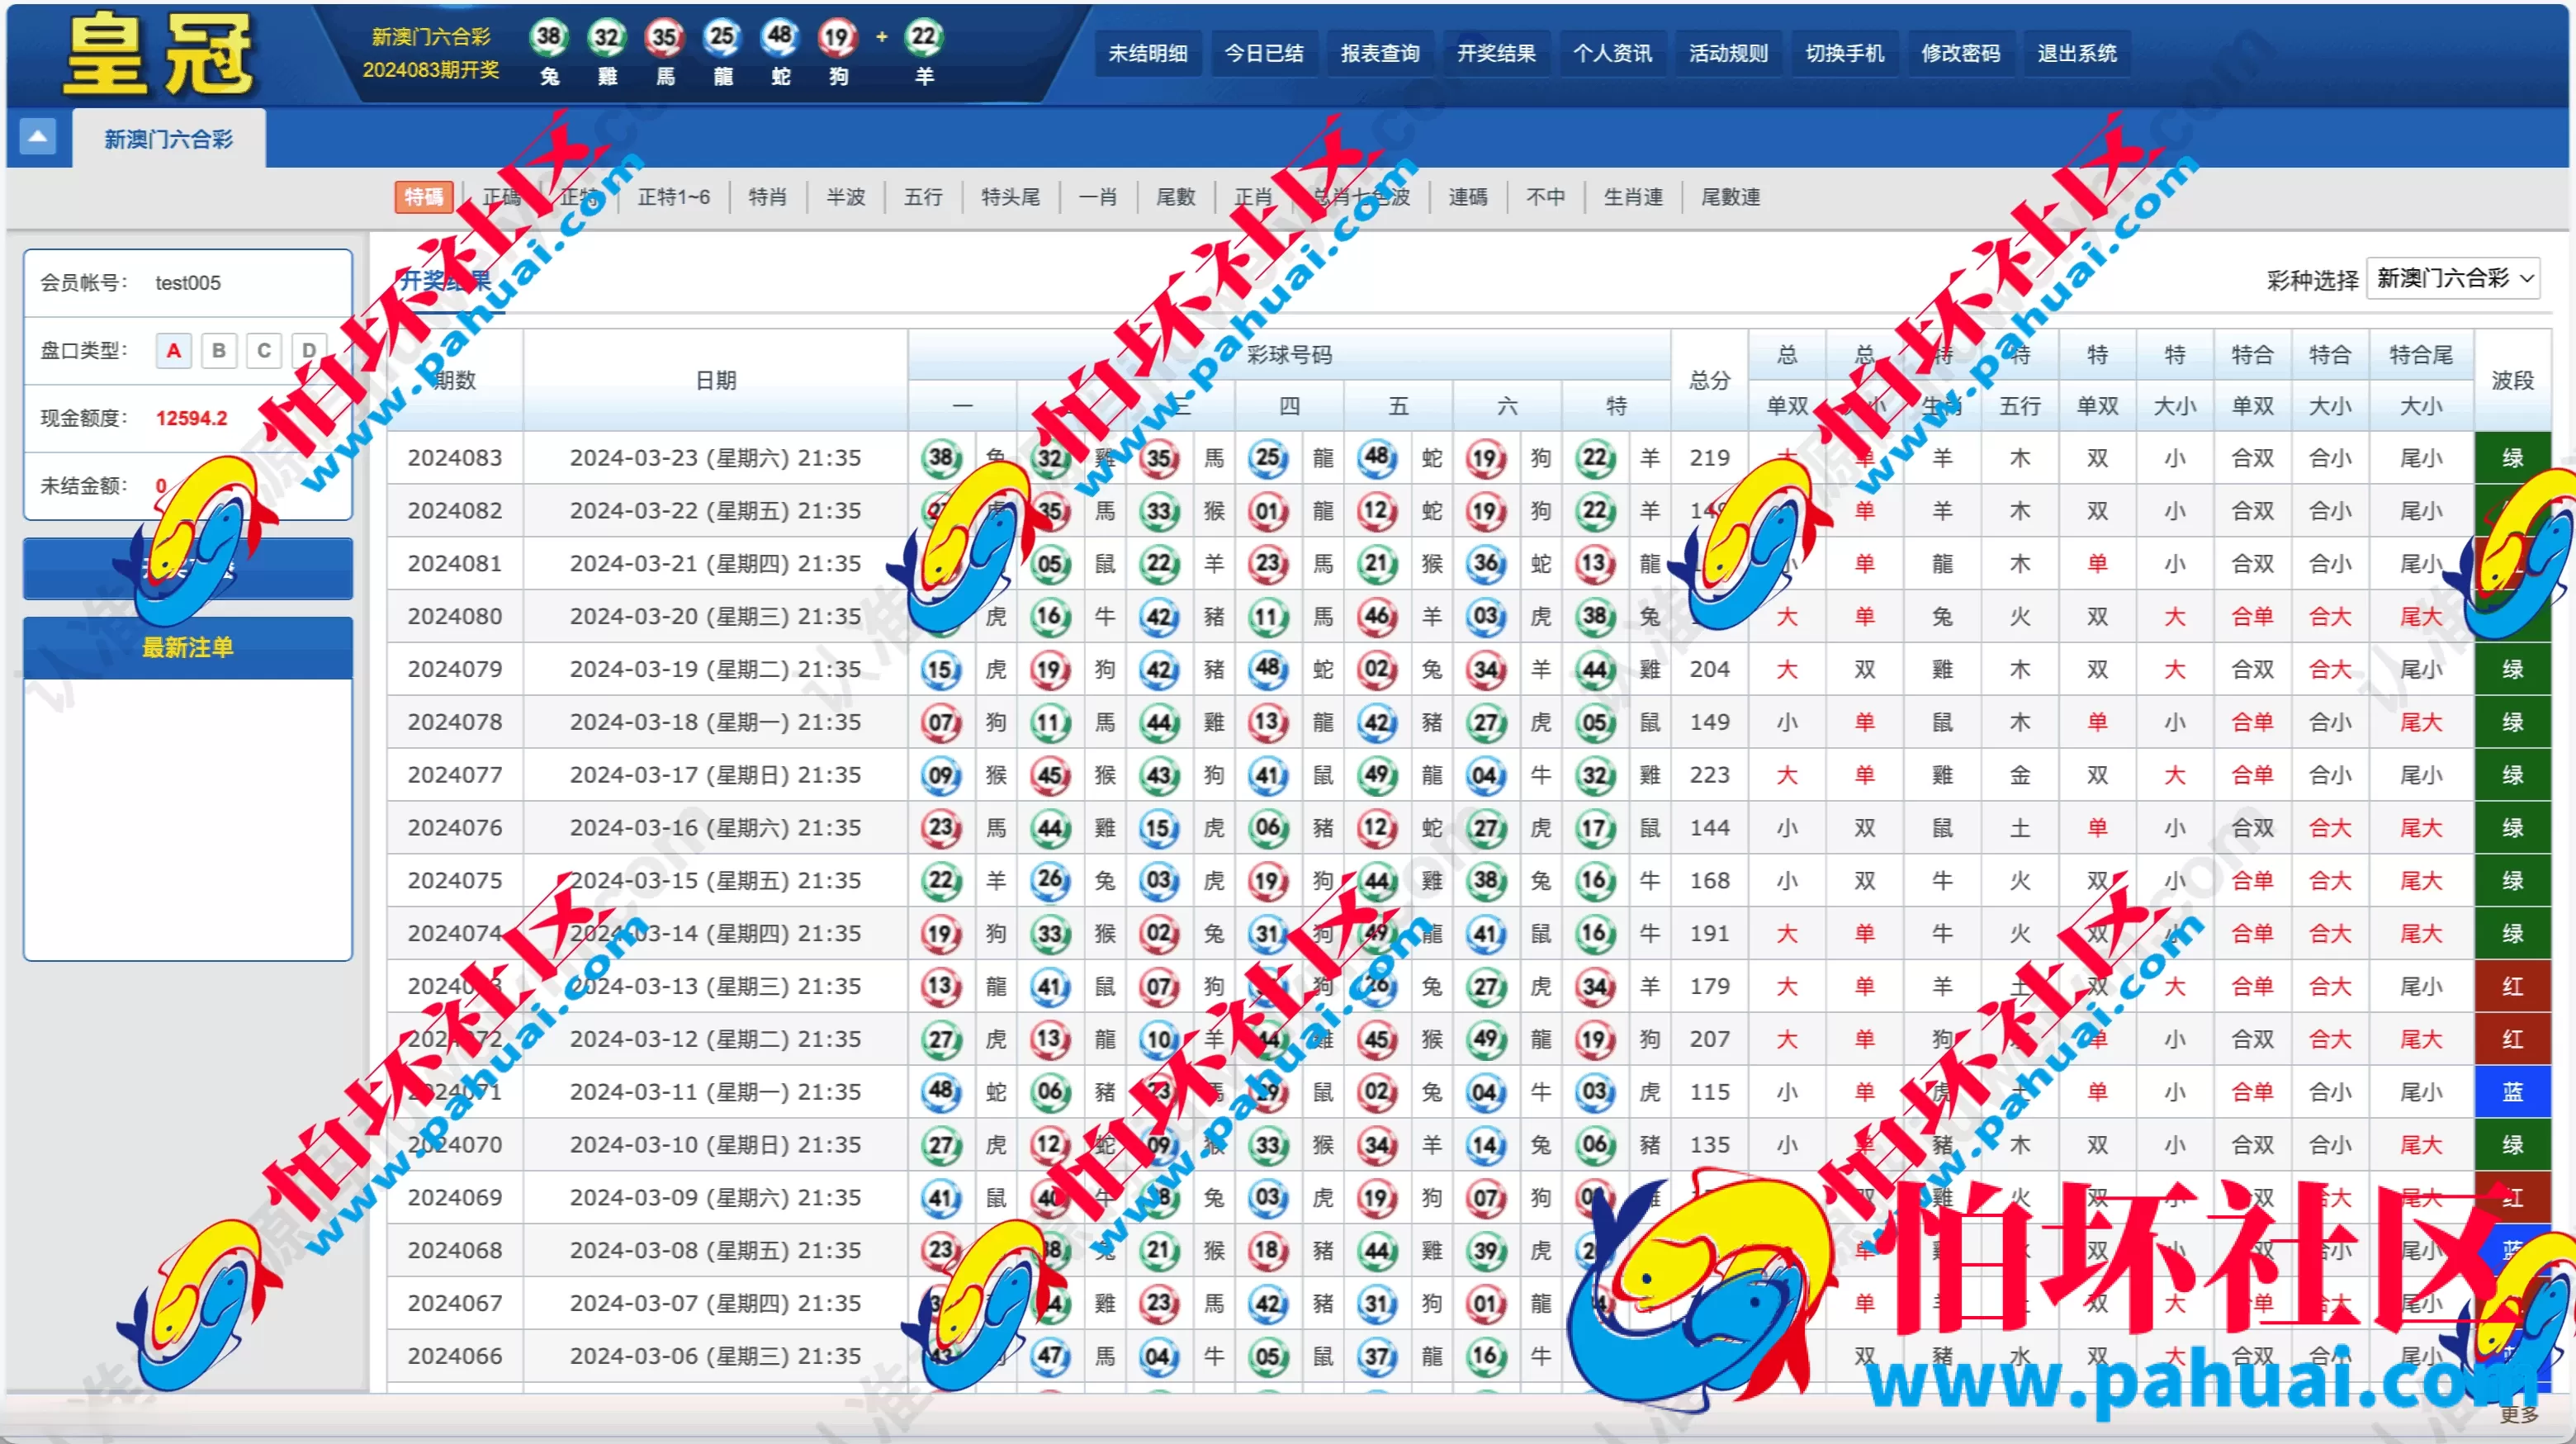Viewport: 2576px width, 1444px height.
Task: Switch to the 尾數 tab
Action: tap(1176, 197)
